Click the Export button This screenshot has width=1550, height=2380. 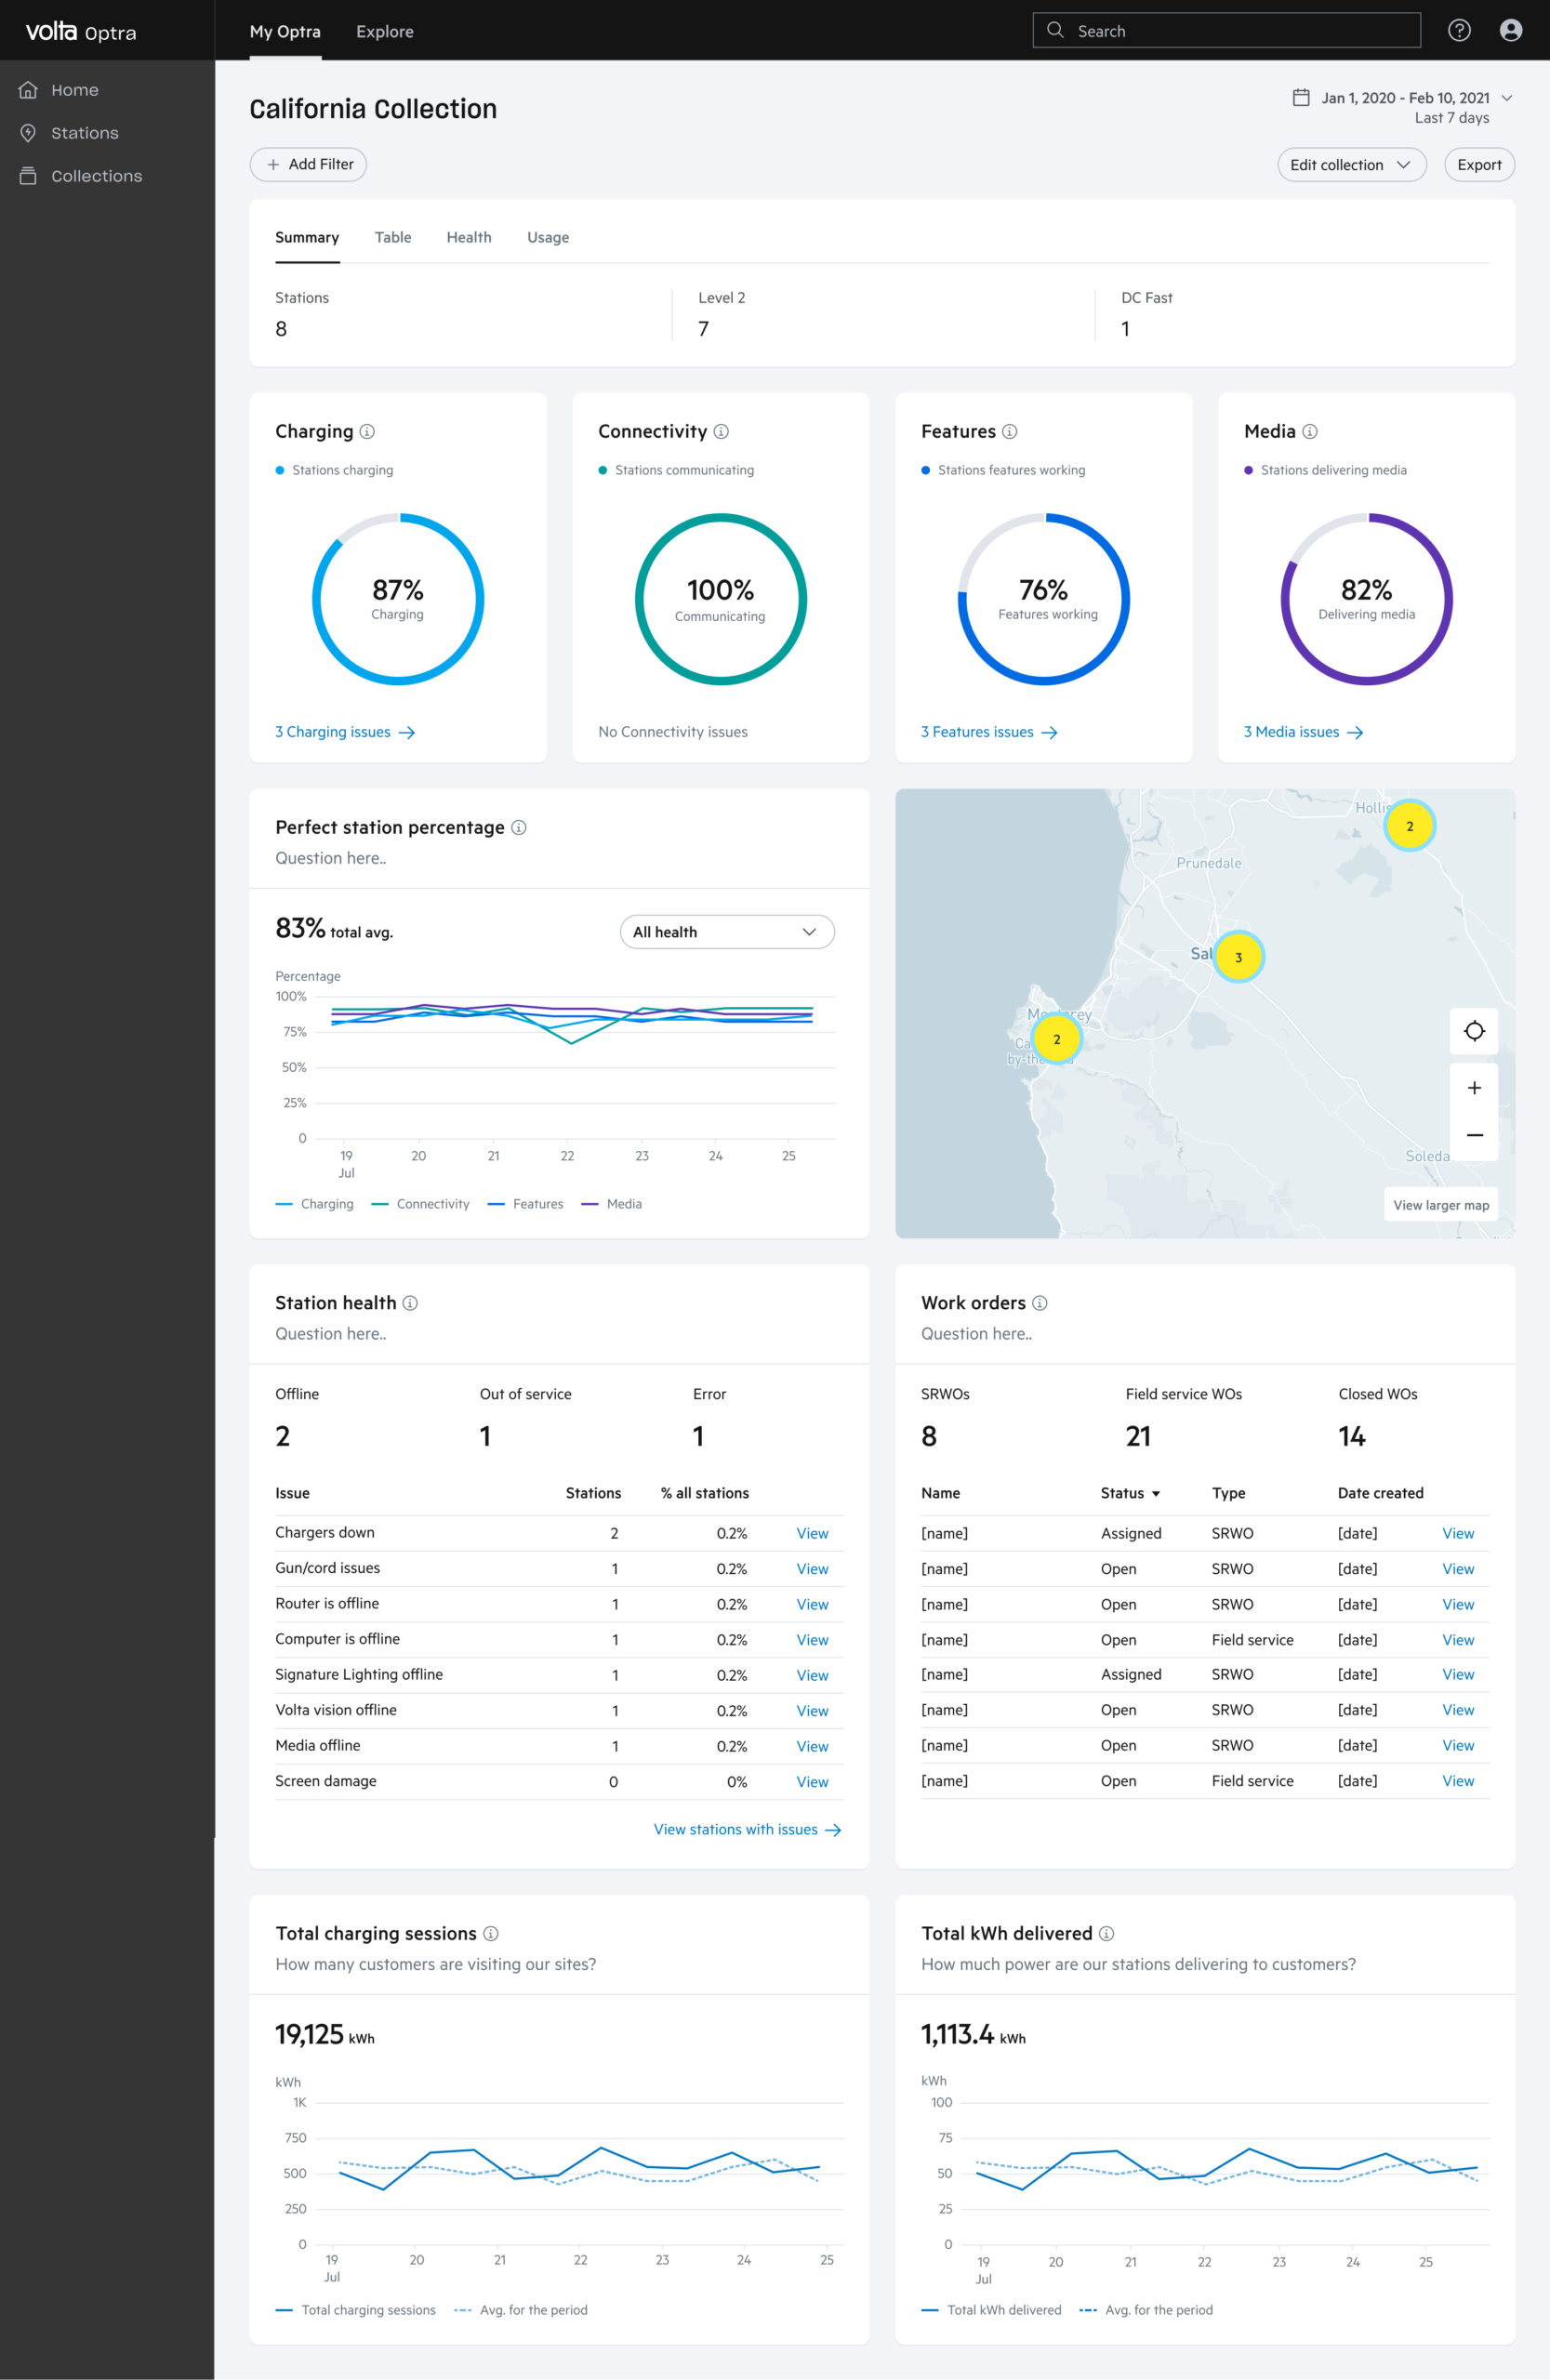click(1479, 165)
